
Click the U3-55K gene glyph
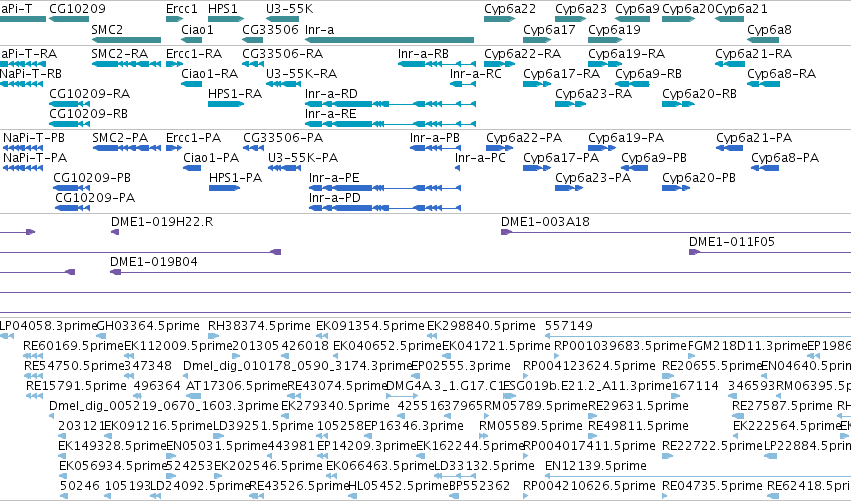tap(282, 19)
